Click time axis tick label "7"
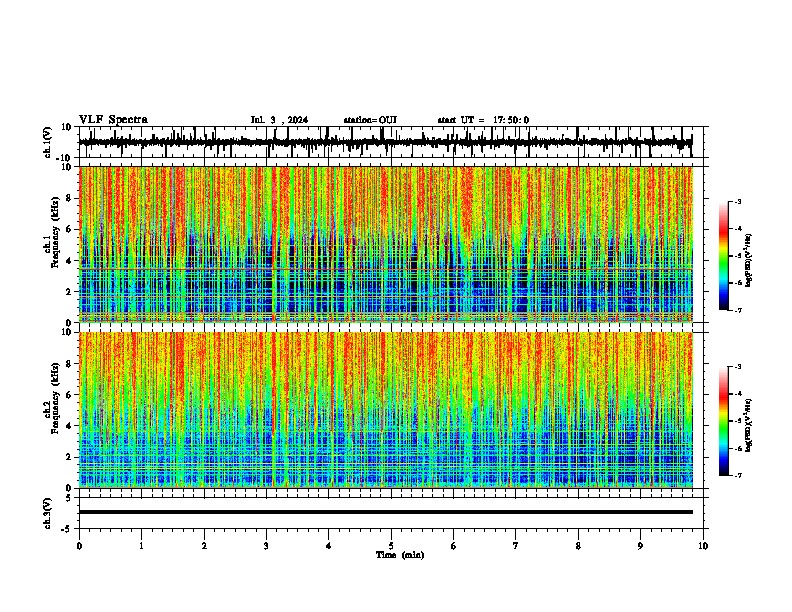 pos(516,546)
